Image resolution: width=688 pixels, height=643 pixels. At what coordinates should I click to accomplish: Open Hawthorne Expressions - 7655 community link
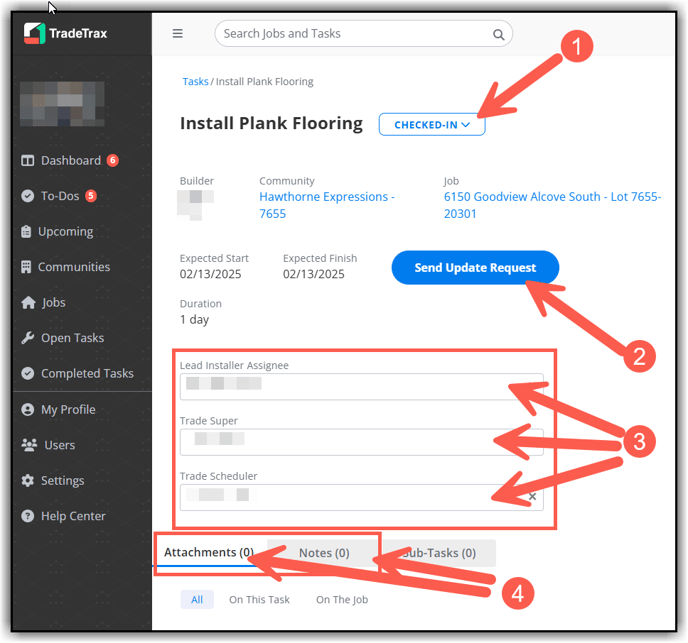point(327,205)
